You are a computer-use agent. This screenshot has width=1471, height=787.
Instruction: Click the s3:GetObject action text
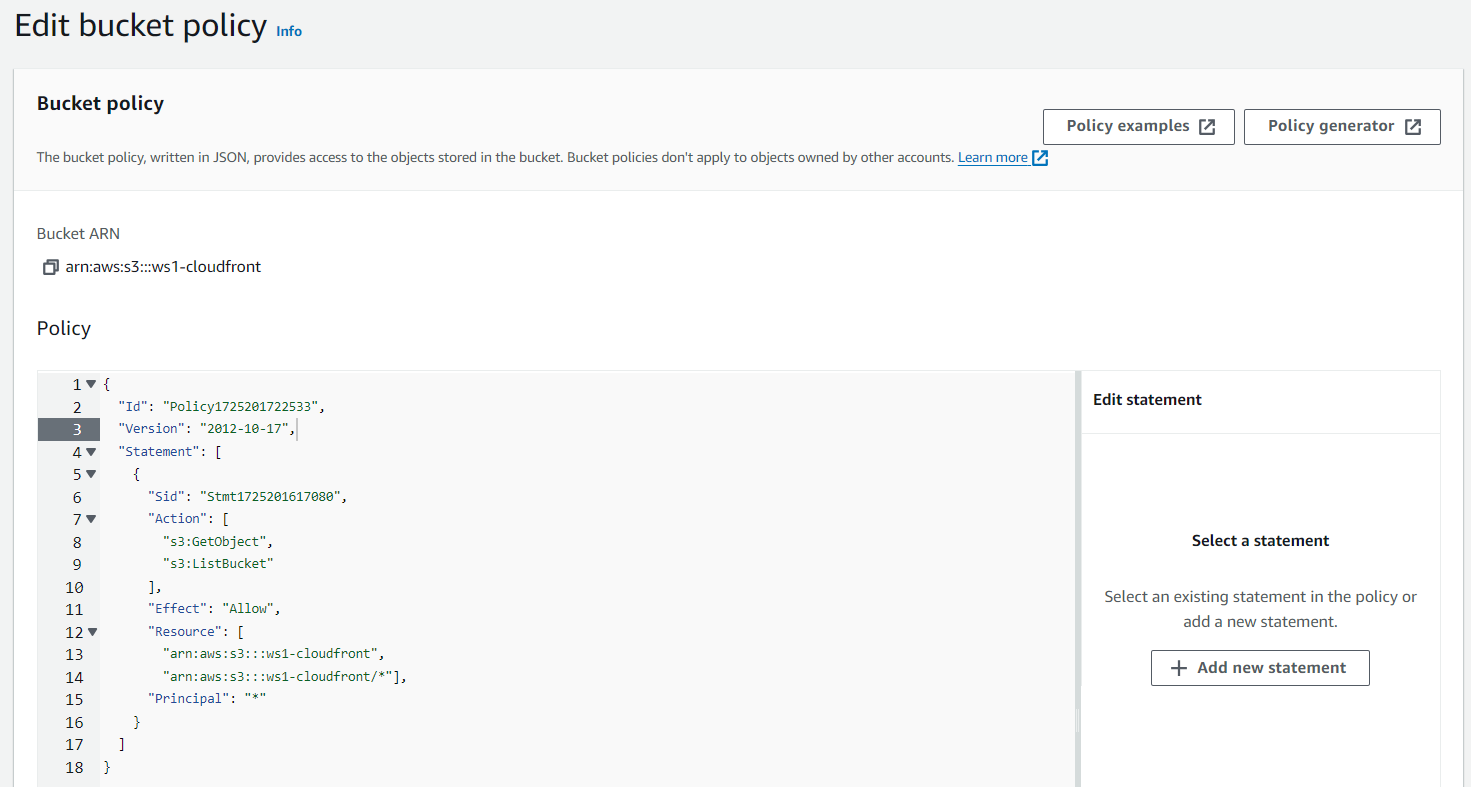tap(217, 541)
